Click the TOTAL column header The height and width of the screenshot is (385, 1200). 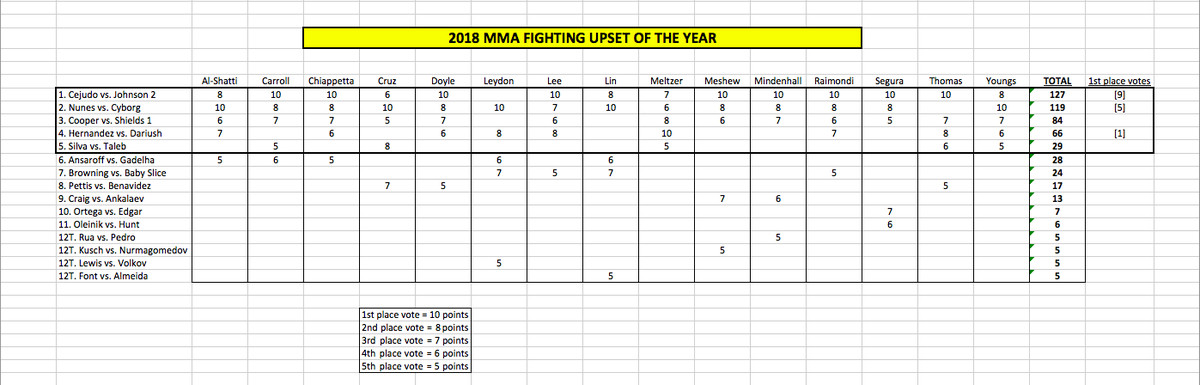click(x=1057, y=80)
